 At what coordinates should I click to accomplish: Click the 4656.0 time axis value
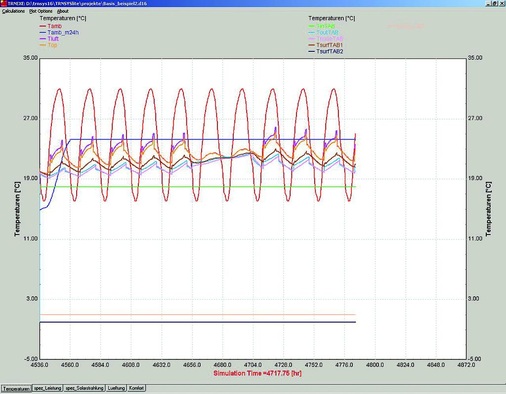coord(192,365)
